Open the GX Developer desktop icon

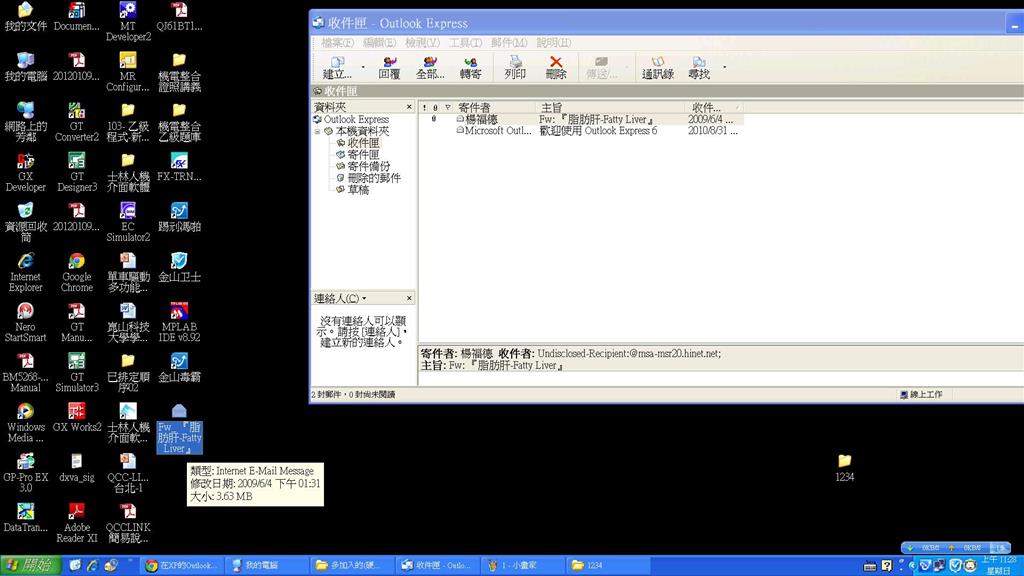(x=25, y=172)
